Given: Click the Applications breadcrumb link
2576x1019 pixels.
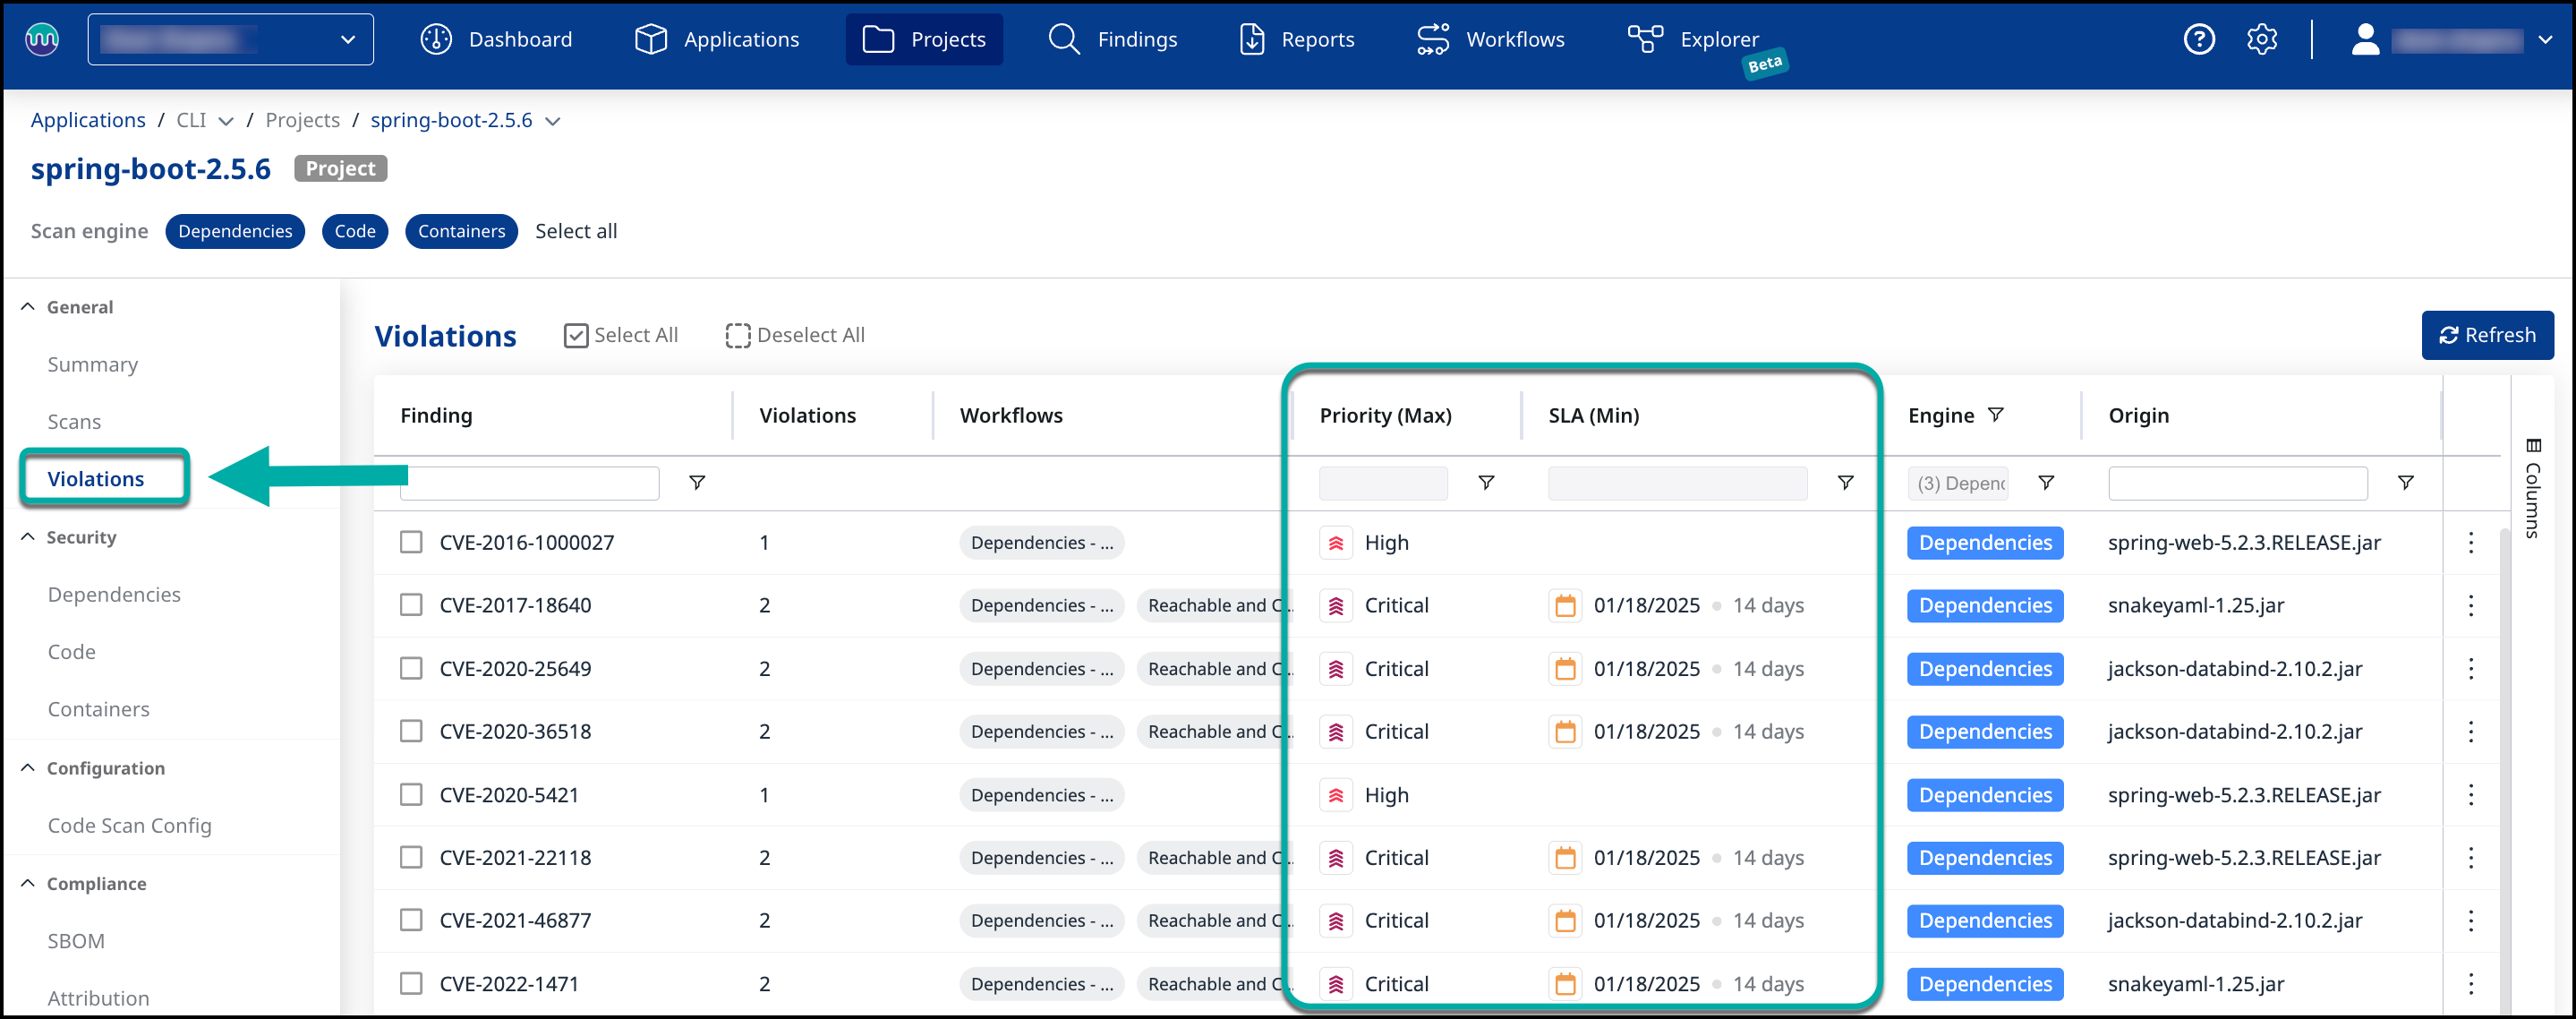Looking at the screenshot, I should [x=88, y=120].
